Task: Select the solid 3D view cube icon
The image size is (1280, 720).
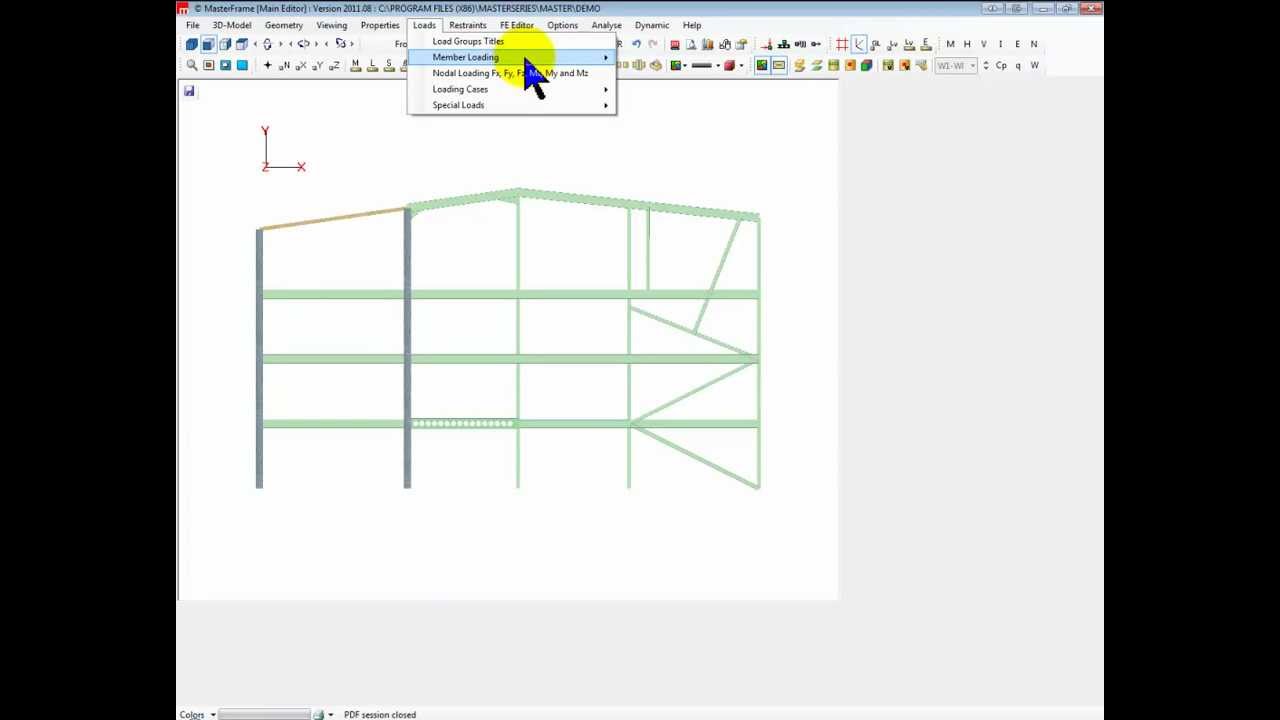Action: click(191, 44)
